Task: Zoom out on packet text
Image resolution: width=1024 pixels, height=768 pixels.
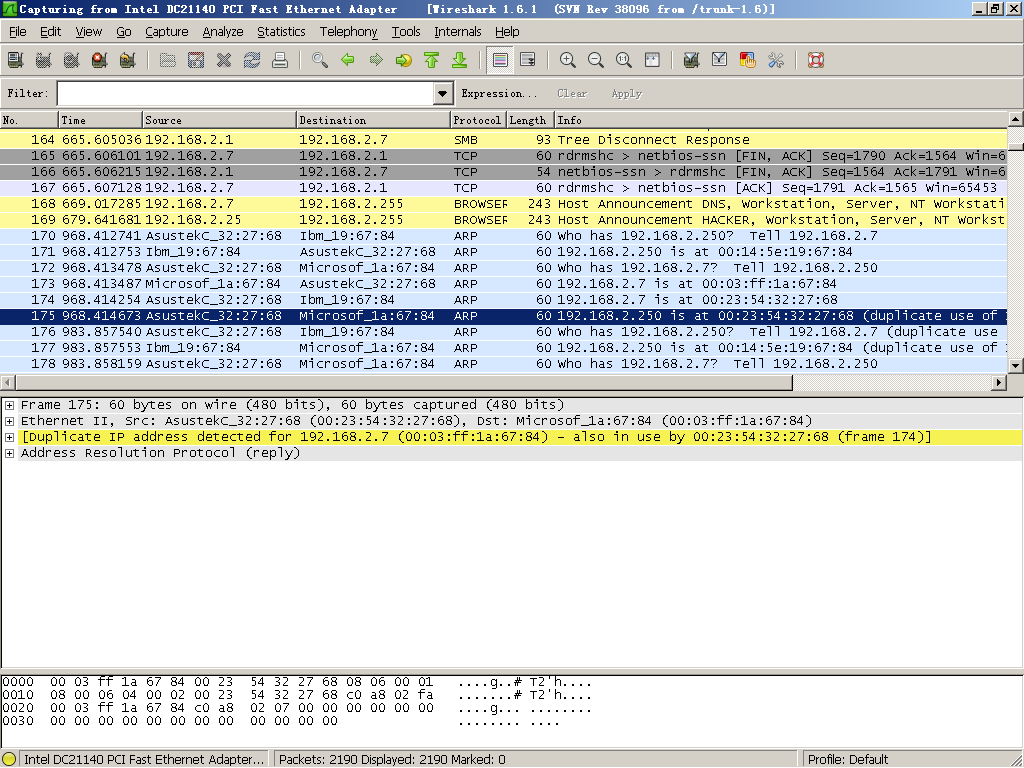Action: click(596, 60)
